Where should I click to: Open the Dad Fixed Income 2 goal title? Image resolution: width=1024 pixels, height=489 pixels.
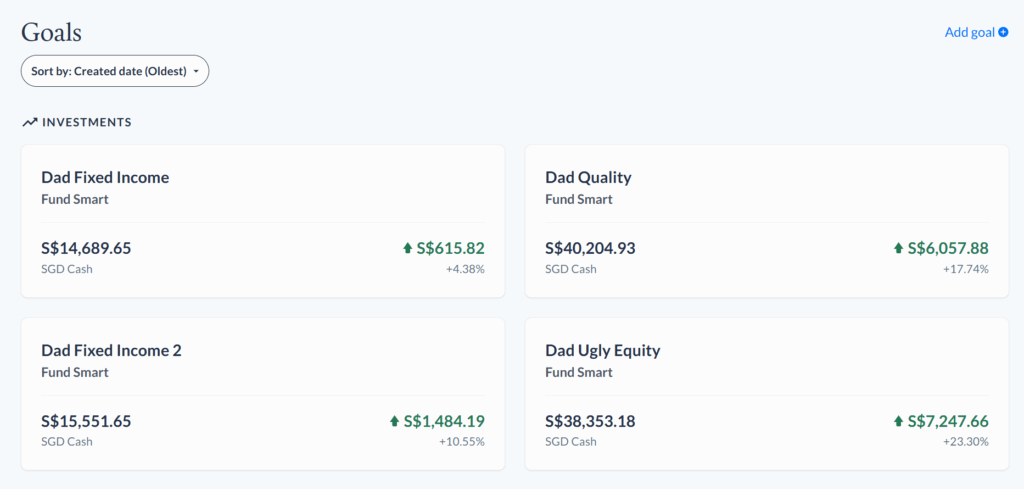(111, 350)
